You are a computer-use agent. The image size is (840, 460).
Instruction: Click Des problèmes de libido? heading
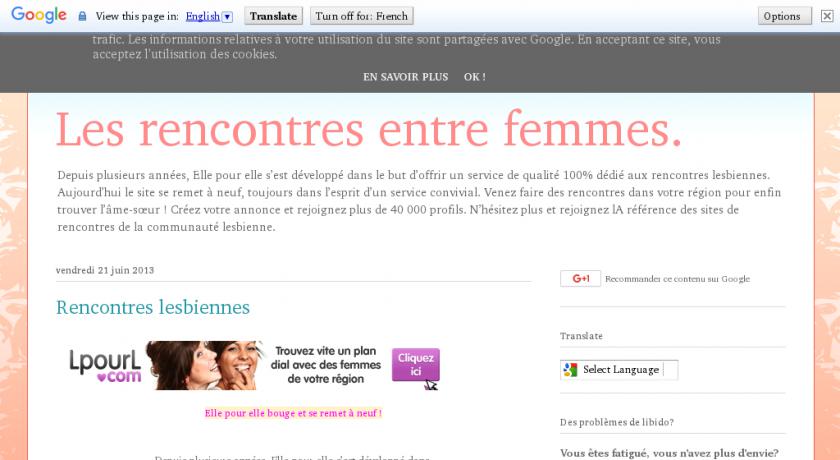tap(617, 422)
